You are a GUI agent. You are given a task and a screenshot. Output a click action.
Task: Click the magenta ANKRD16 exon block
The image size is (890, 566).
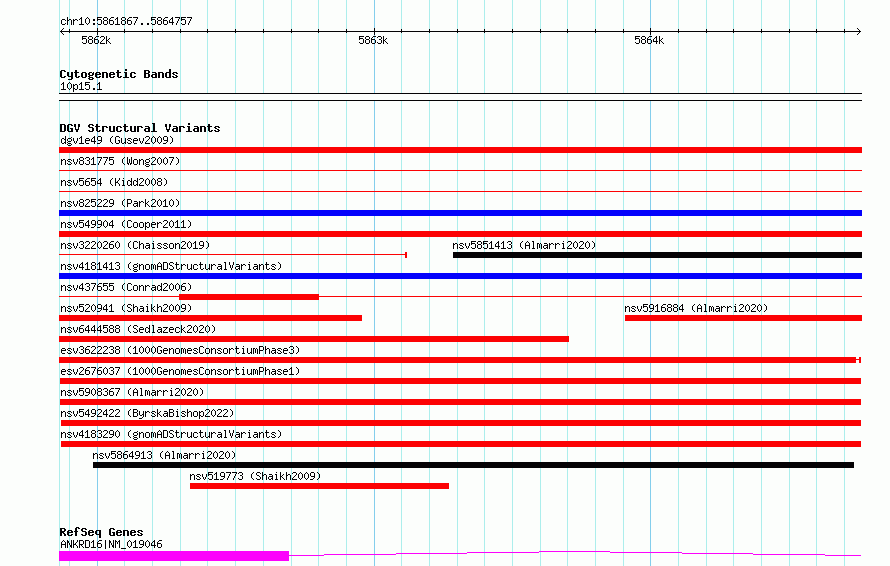174,556
